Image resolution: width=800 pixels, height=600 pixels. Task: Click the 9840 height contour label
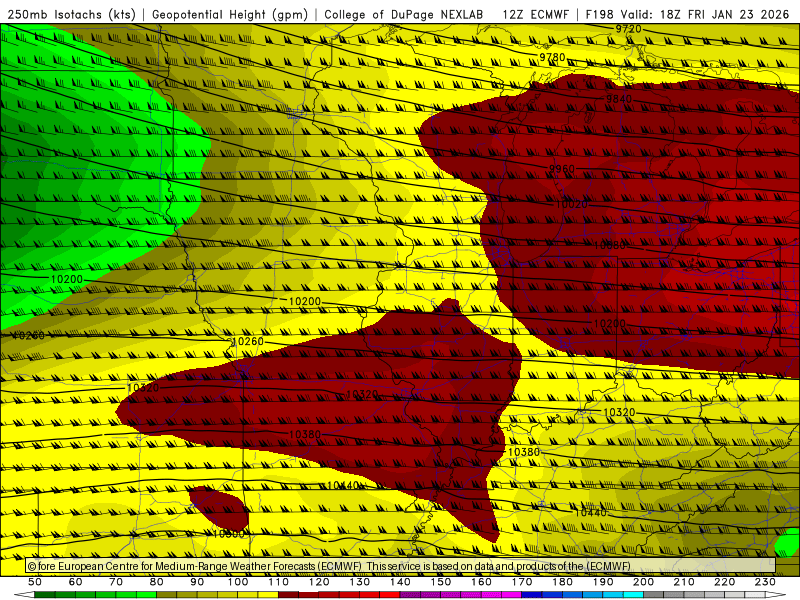pos(619,99)
